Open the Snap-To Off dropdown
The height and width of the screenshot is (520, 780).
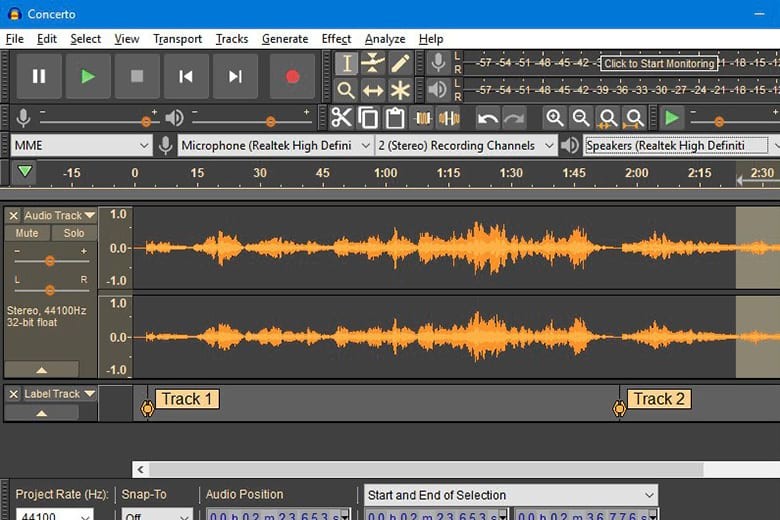tap(157, 515)
